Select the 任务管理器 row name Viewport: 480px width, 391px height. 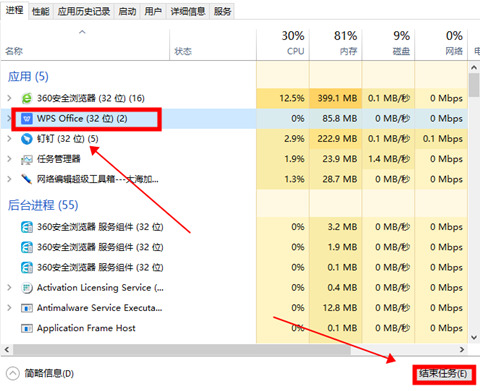coord(59,159)
